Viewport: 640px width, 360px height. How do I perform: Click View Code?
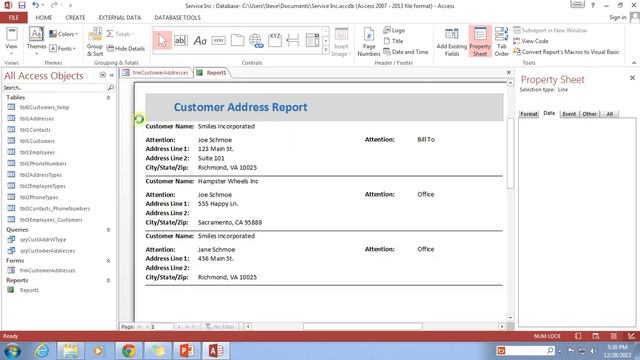(x=531, y=41)
